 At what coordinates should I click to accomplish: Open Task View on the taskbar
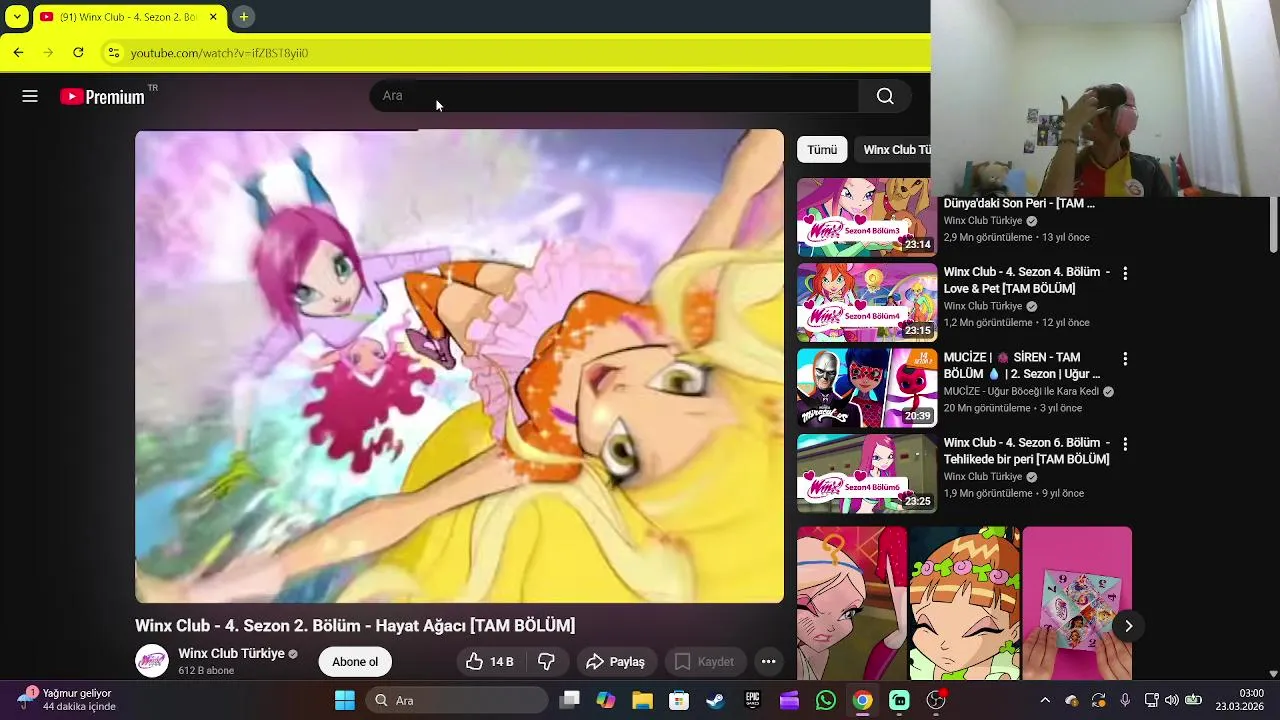[x=570, y=700]
